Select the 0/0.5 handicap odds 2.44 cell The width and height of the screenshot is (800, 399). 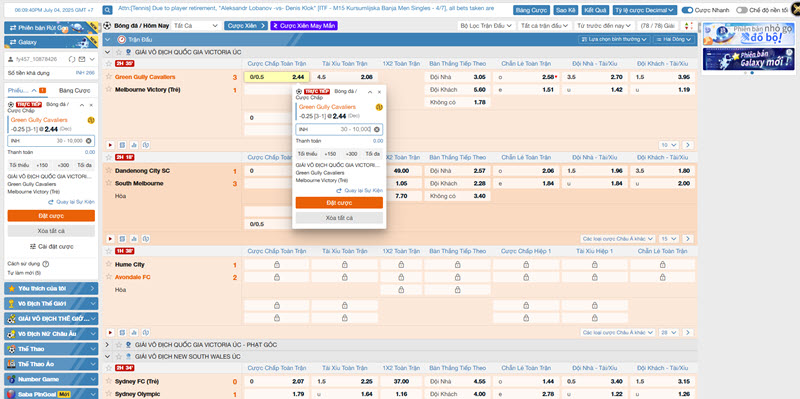click(277, 77)
